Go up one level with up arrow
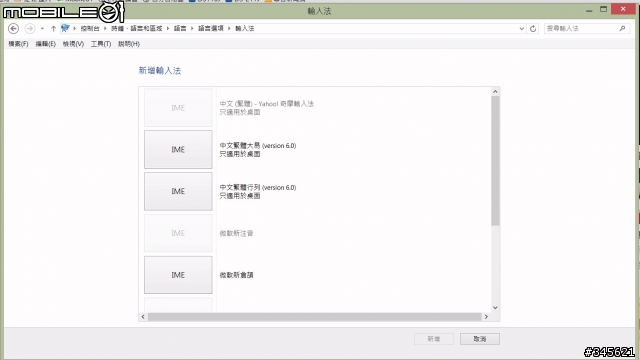This screenshot has width=640, height=360. [53, 29]
